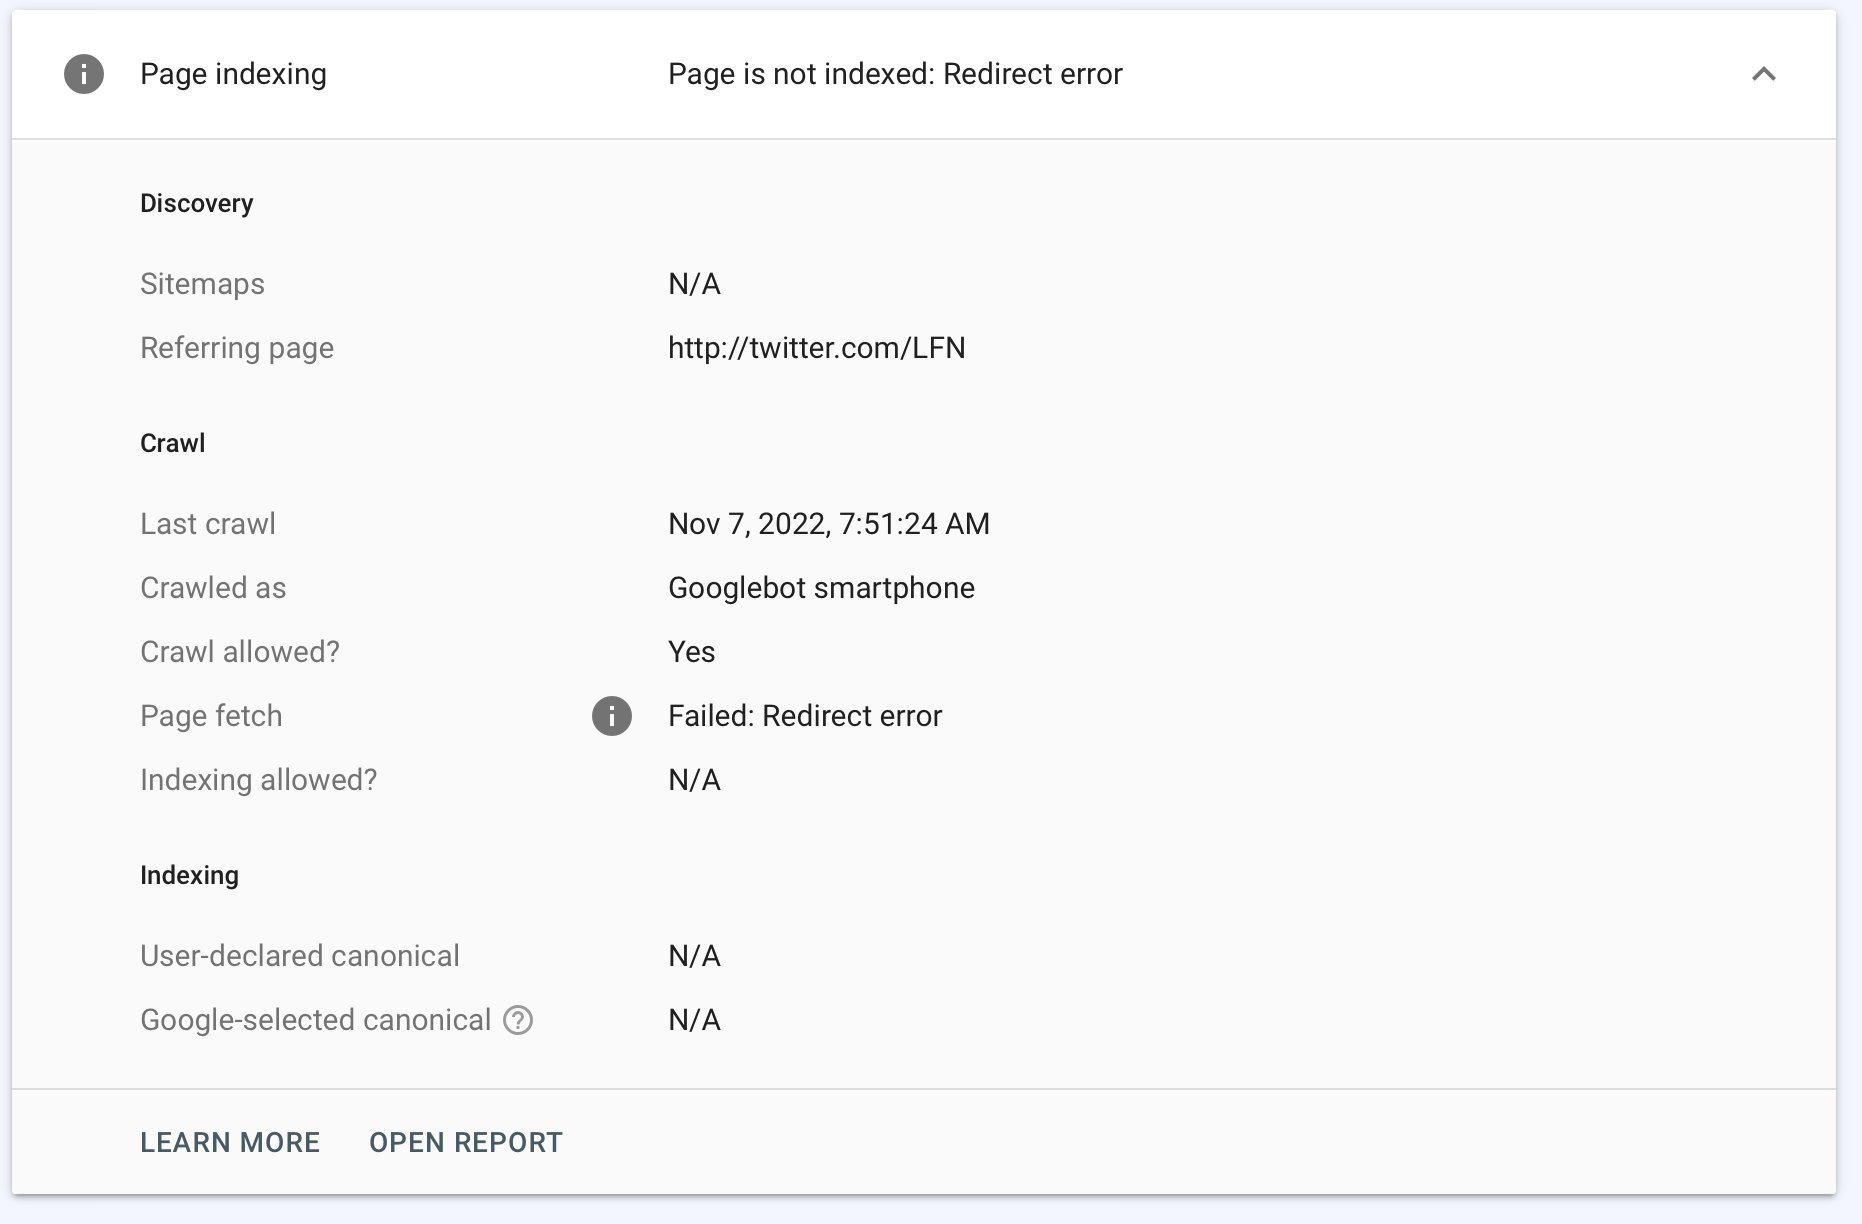This screenshot has height=1224, width=1862.
Task: Click the Page indexing header title
Action: [233, 74]
